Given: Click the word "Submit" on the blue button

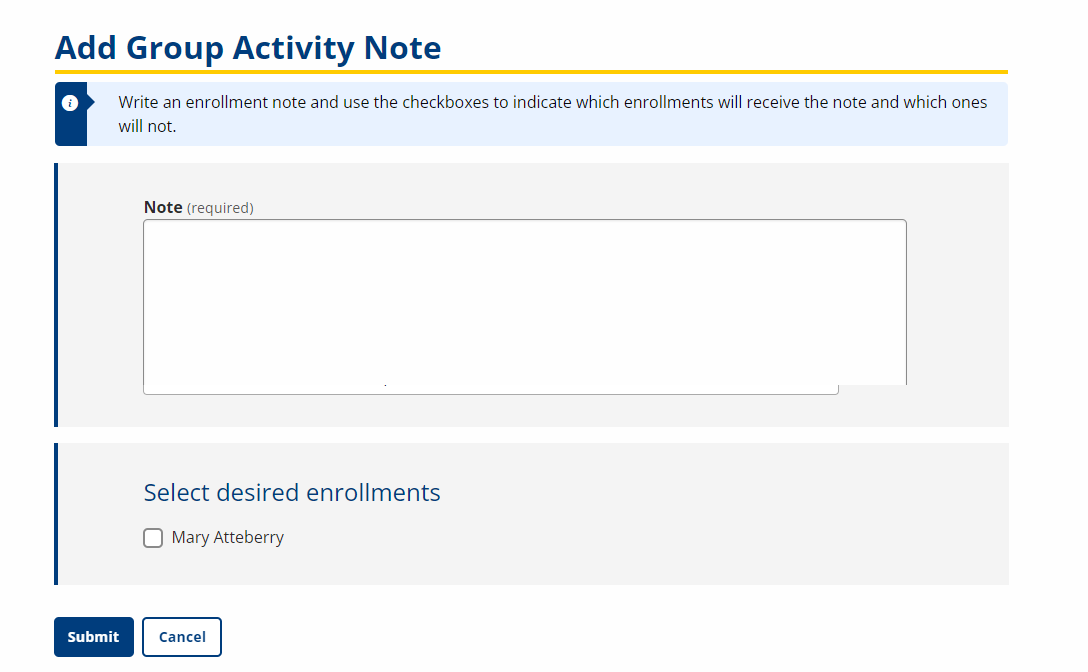Looking at the screenshot, I should pos(93,637).
